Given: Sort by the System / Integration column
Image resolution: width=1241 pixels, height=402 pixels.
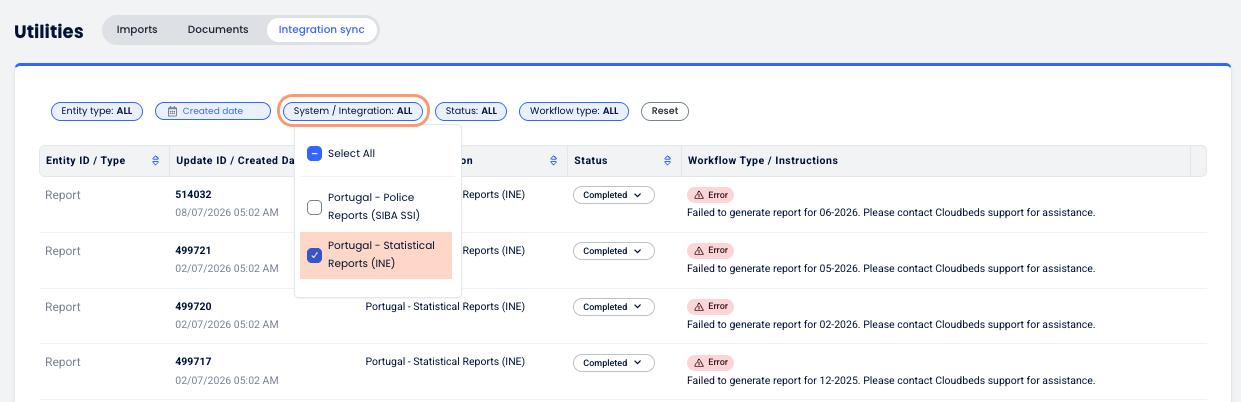Looking at the screenshot, I should (554, 161).
